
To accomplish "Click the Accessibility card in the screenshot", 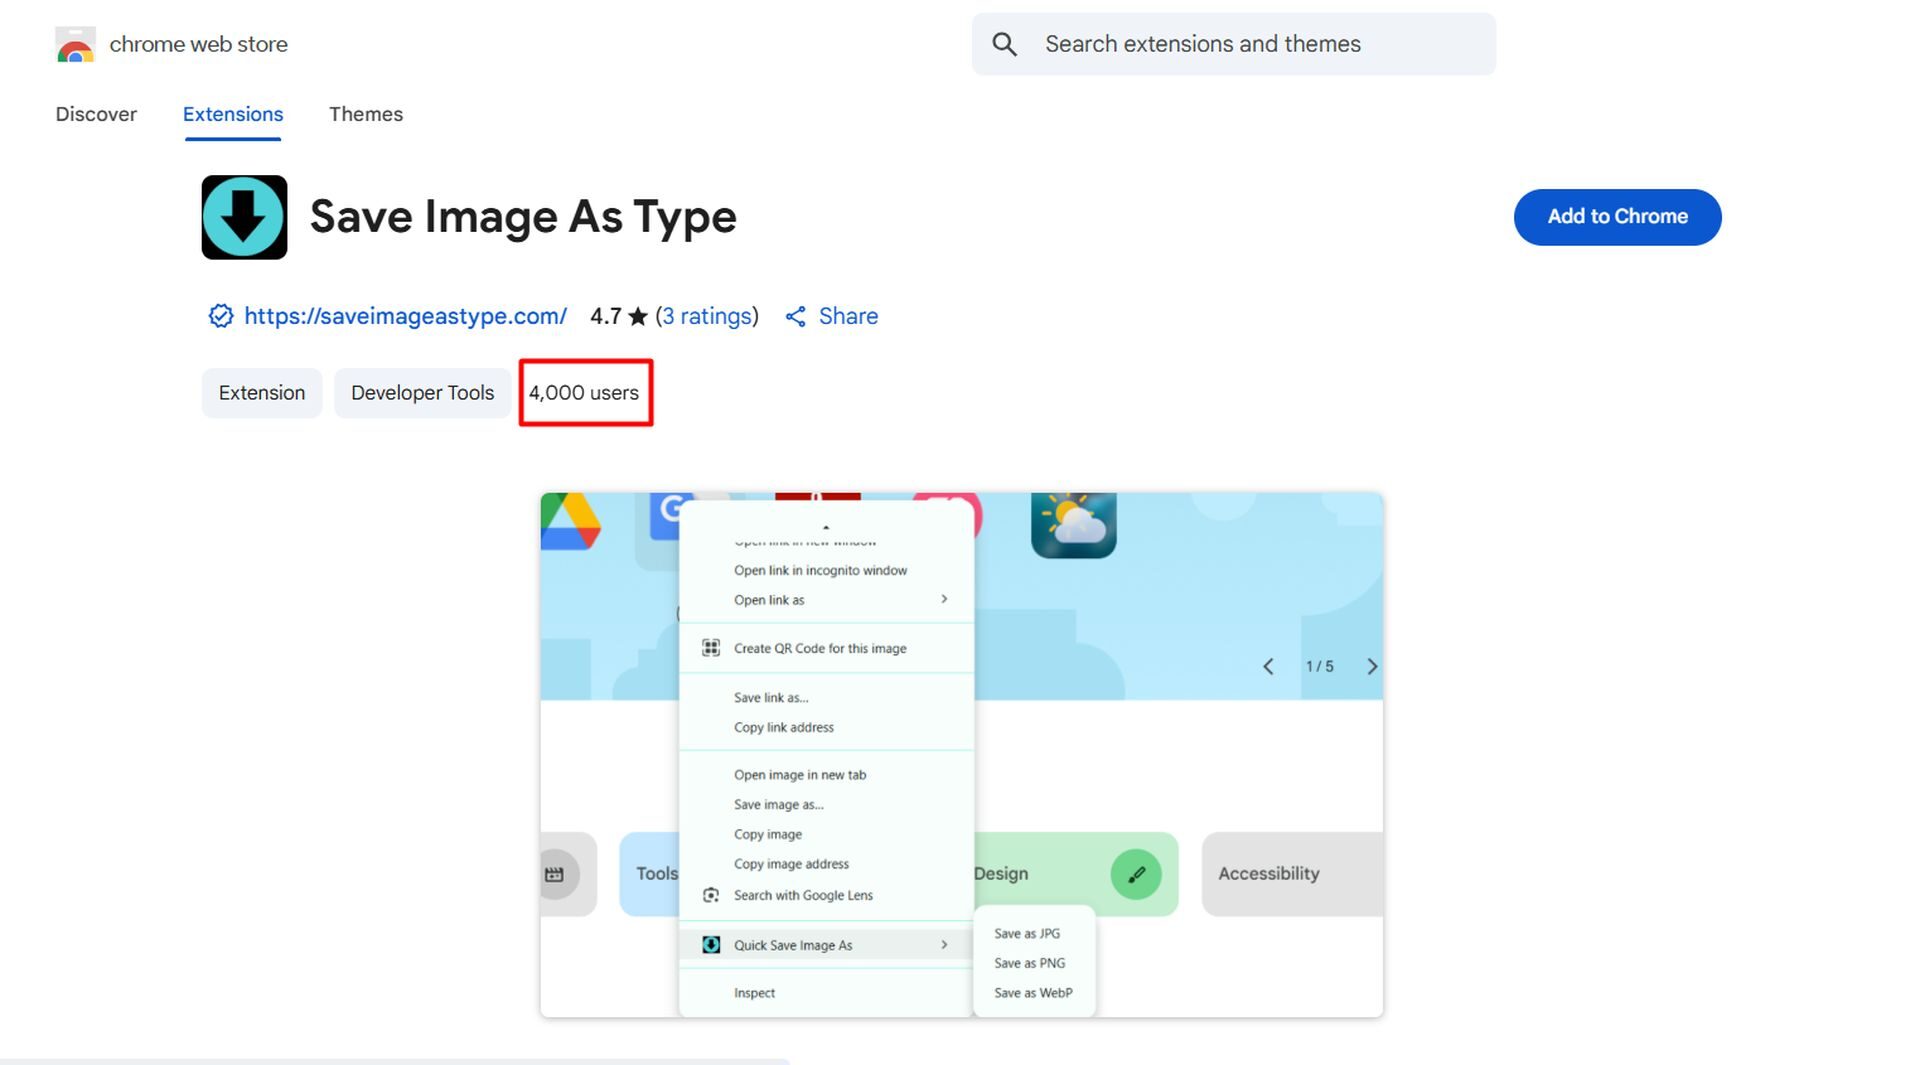I will (1292, 874).
